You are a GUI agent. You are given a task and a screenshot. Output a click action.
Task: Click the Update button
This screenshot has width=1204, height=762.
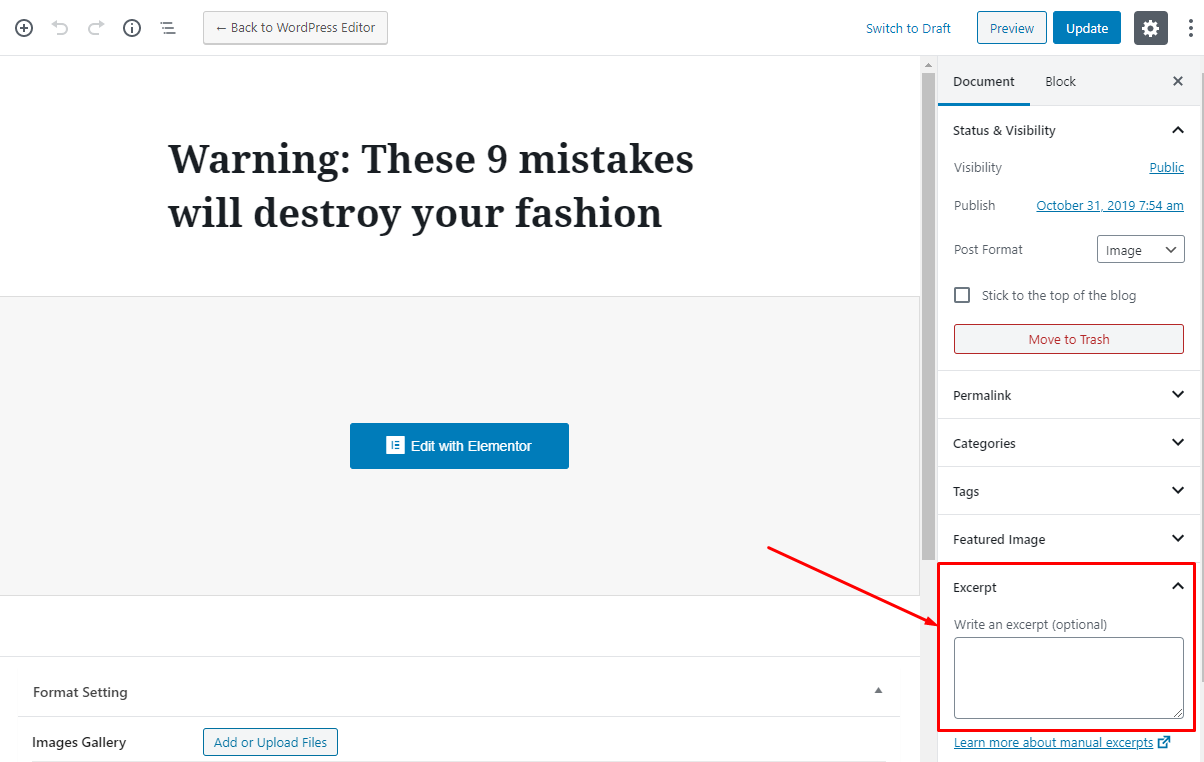click(x=1087, y=28)
